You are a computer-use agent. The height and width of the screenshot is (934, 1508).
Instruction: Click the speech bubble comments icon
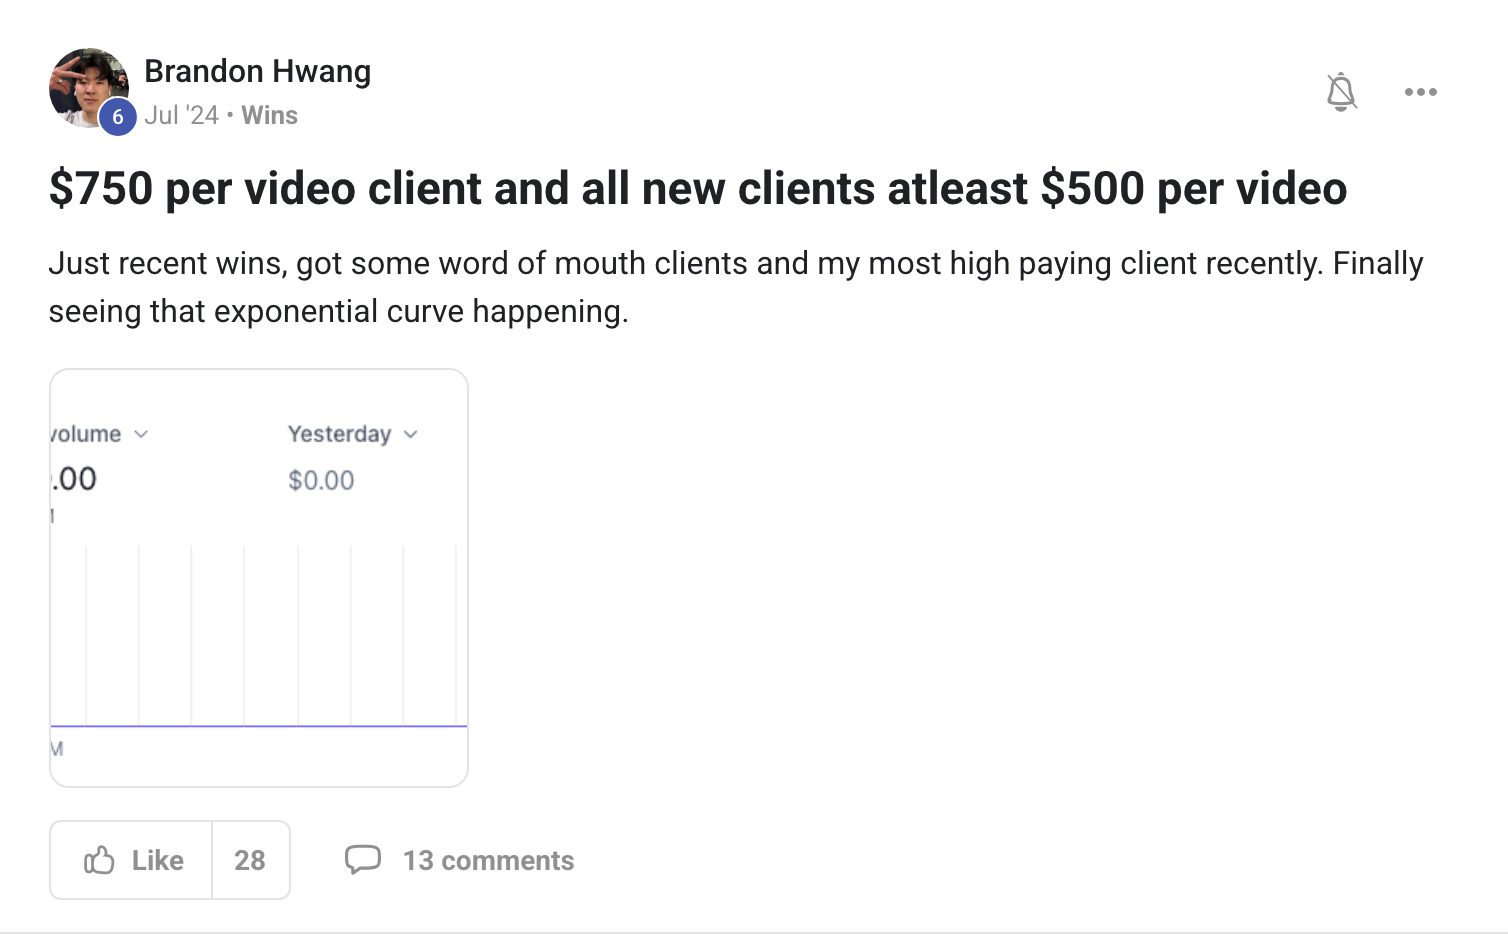point(363,860)
